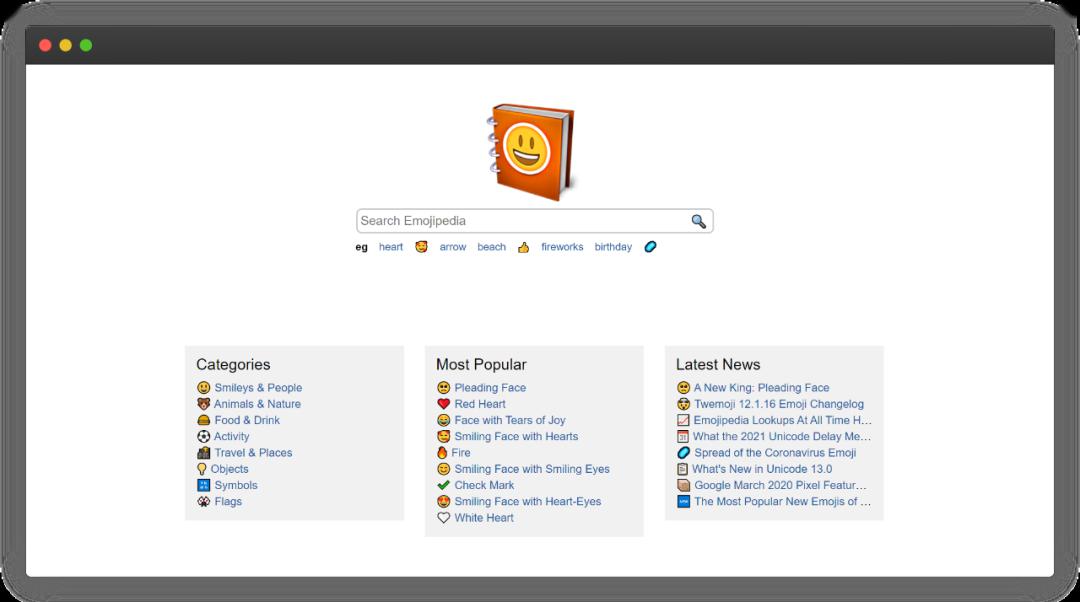Click the Fire emoji icon
This screenshot has height=602, width=1080.
click(442, 453)
